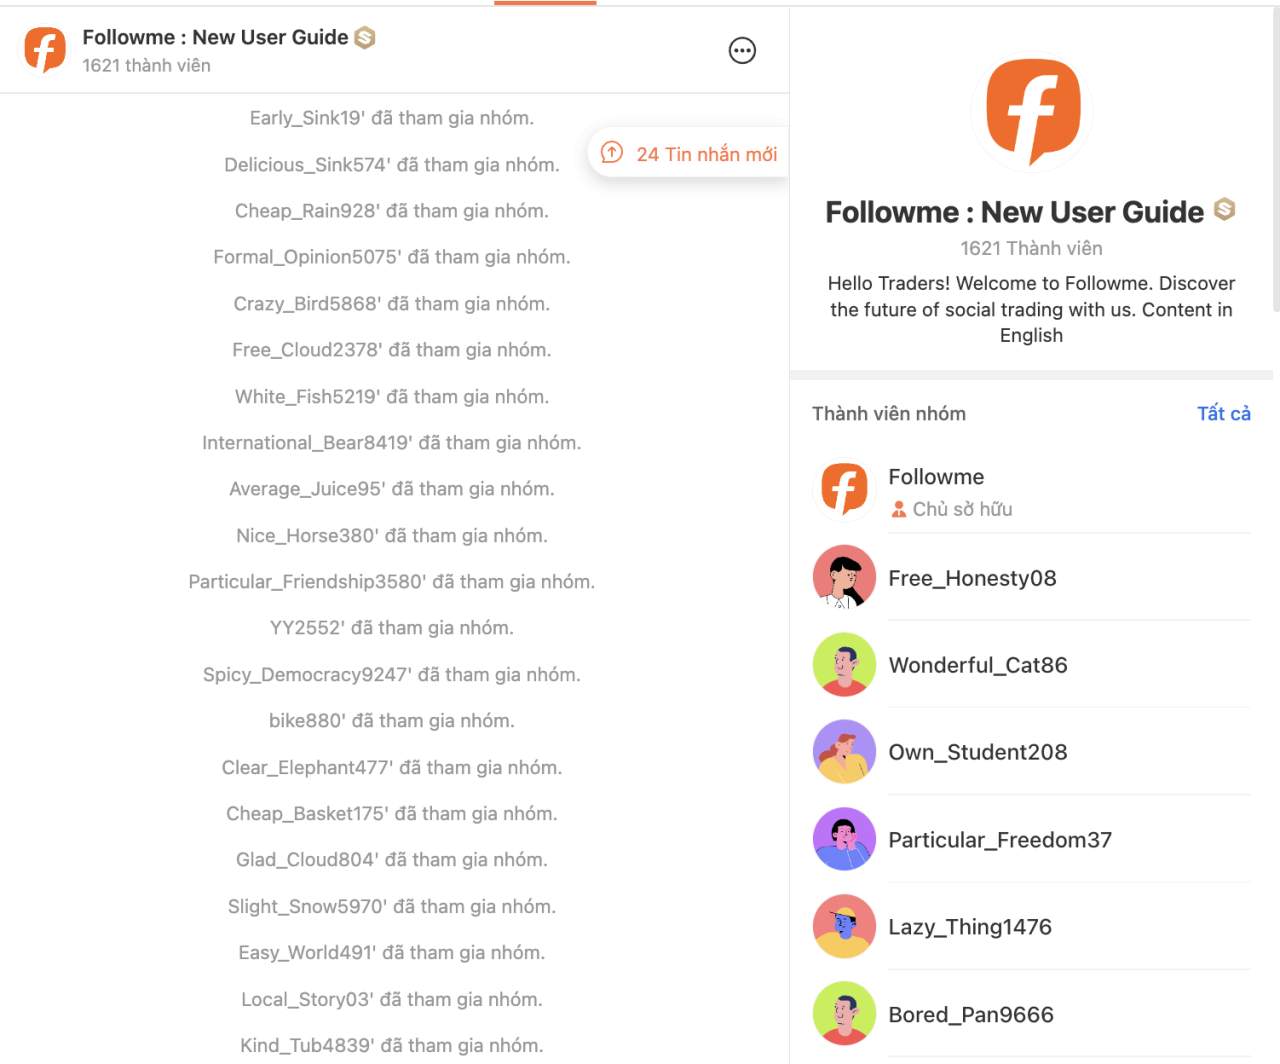This screenshot has width=1280, height=1064.
Task: Click the active orange tab at the top
Action: click(x=545, y=3)
